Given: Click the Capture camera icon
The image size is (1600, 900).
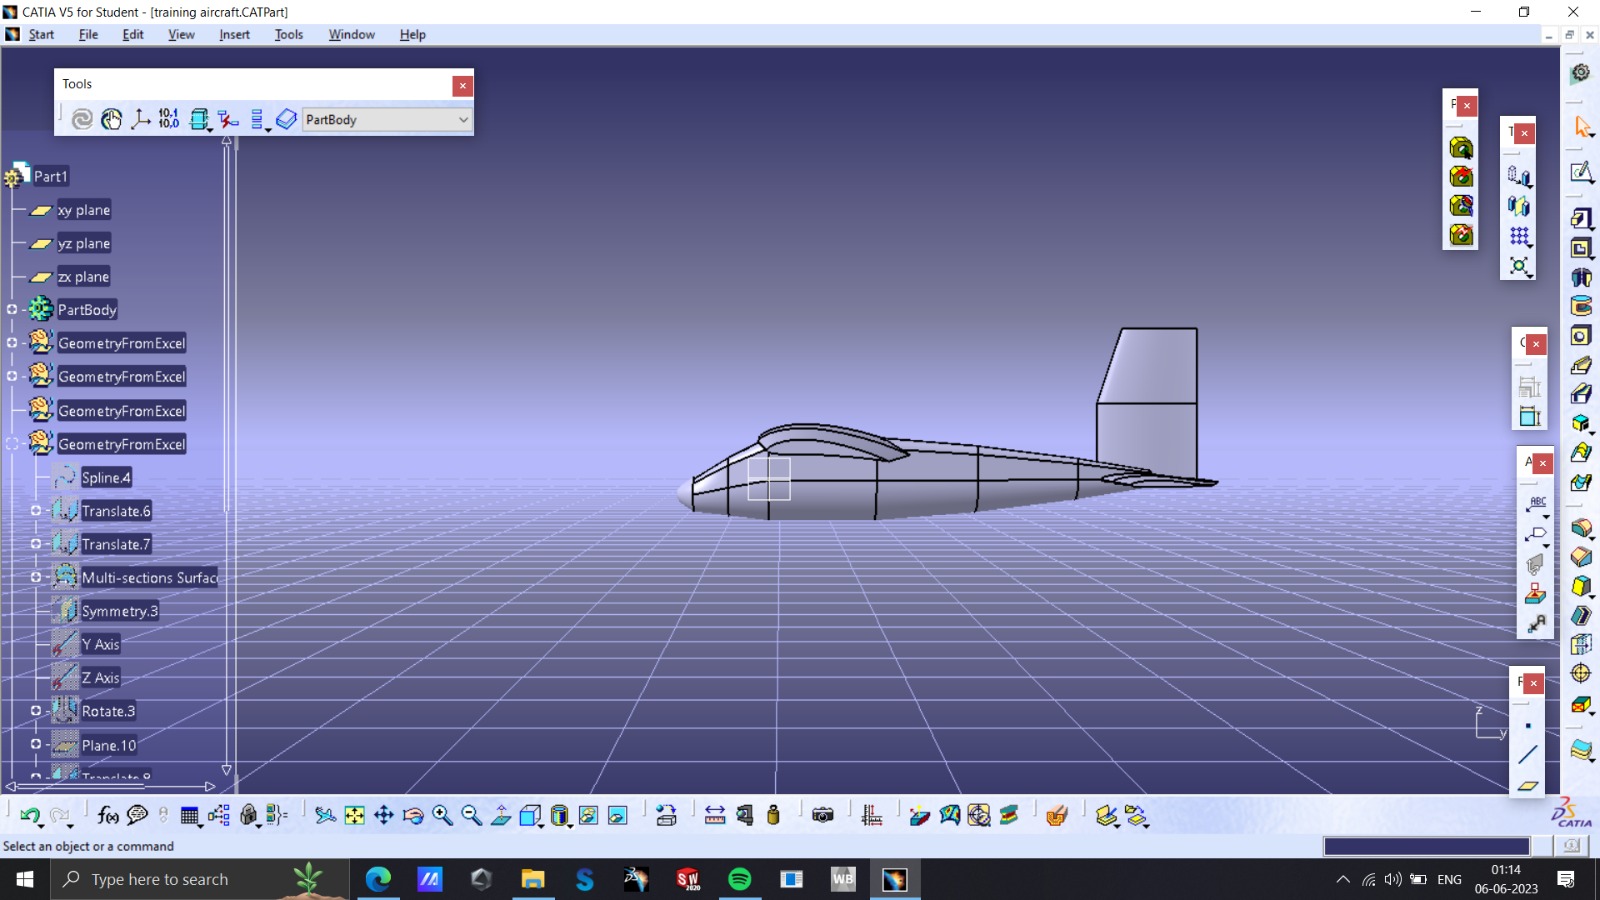Looking at the screenshot, I should 822,816.
